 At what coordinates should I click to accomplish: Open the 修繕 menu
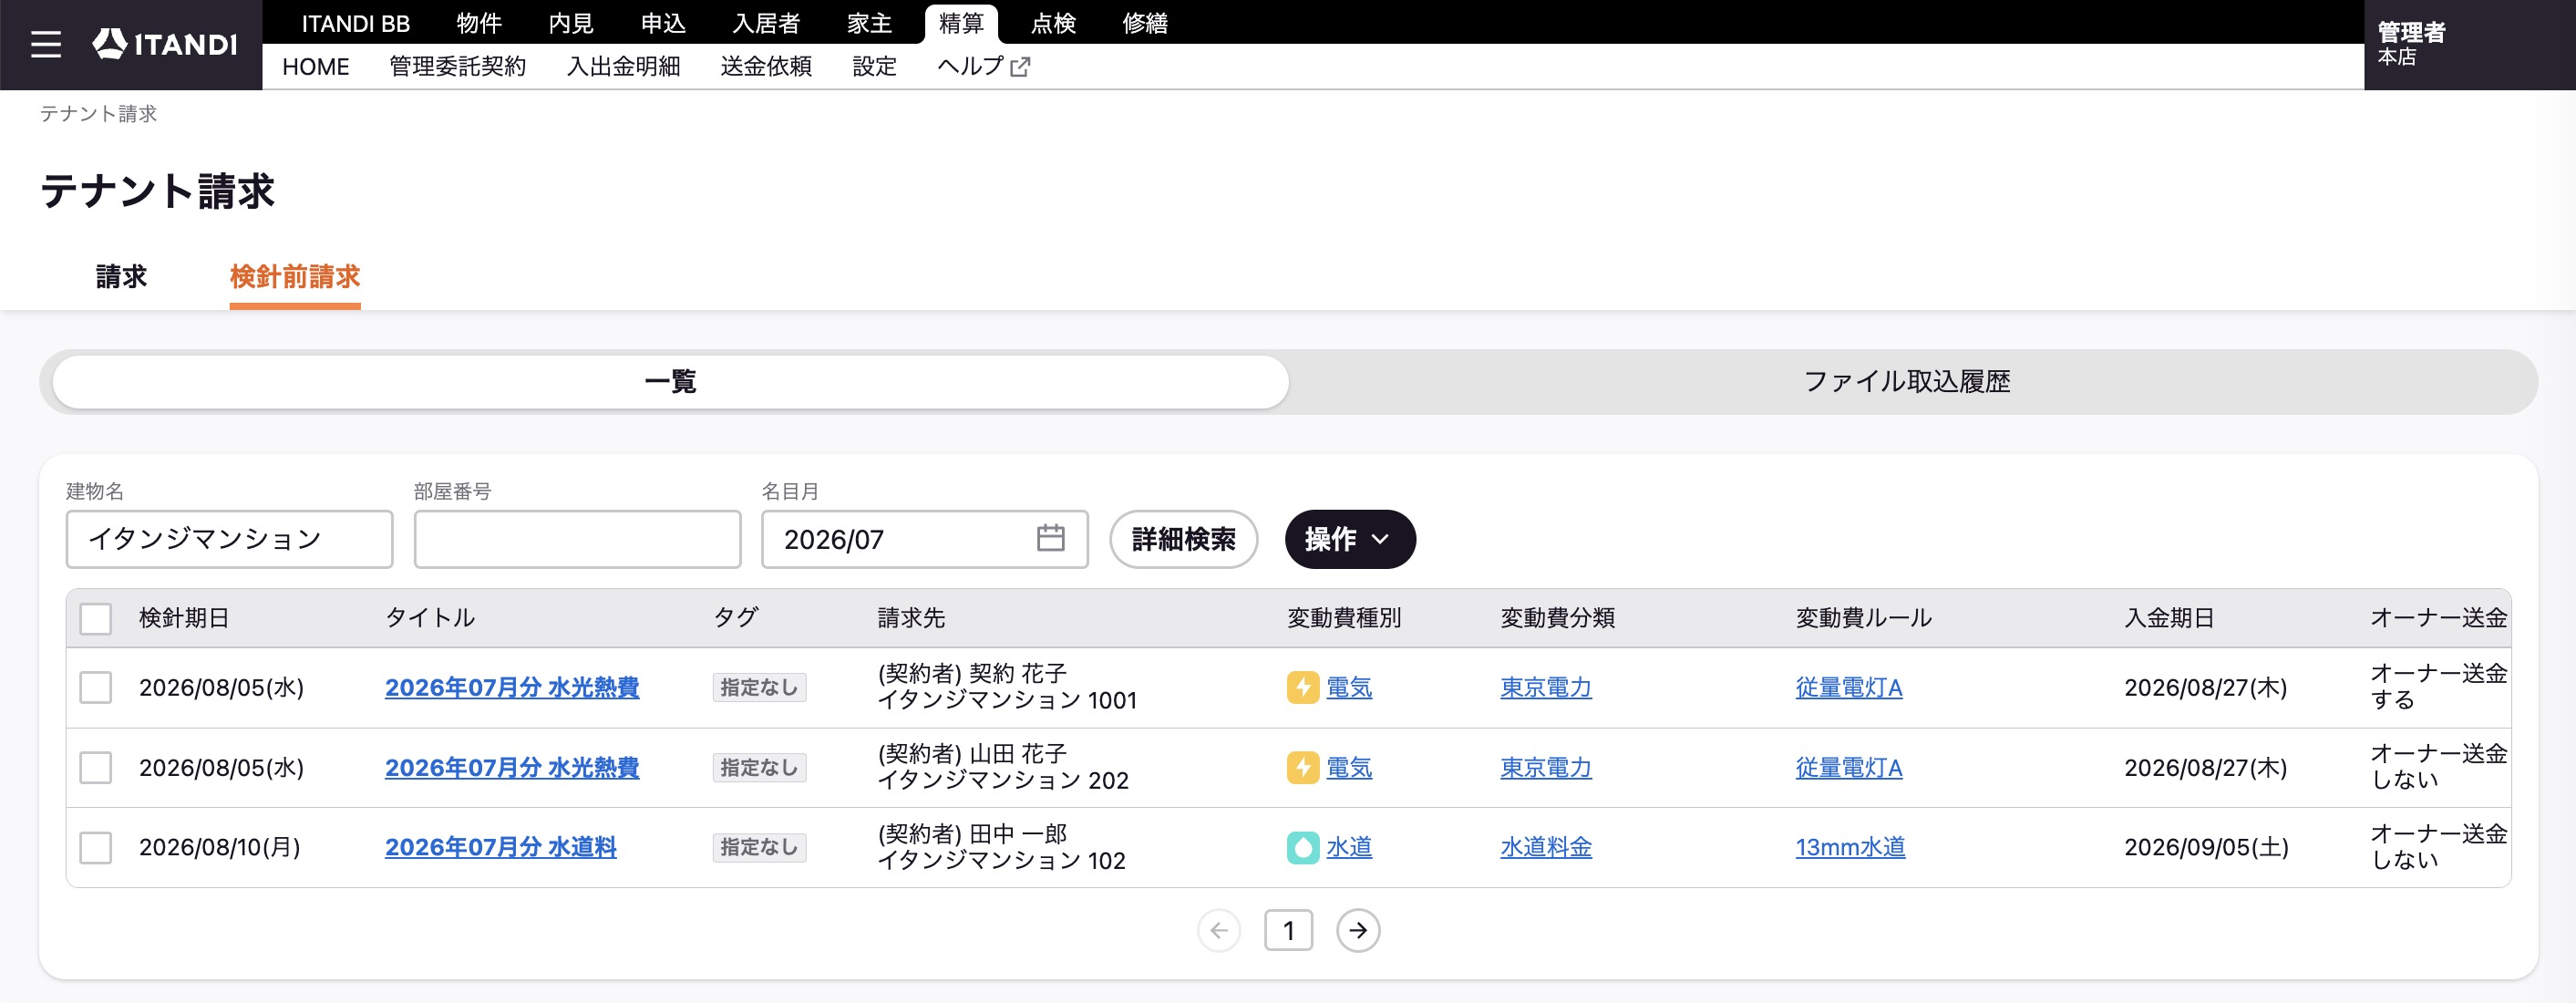point(1145,23)
